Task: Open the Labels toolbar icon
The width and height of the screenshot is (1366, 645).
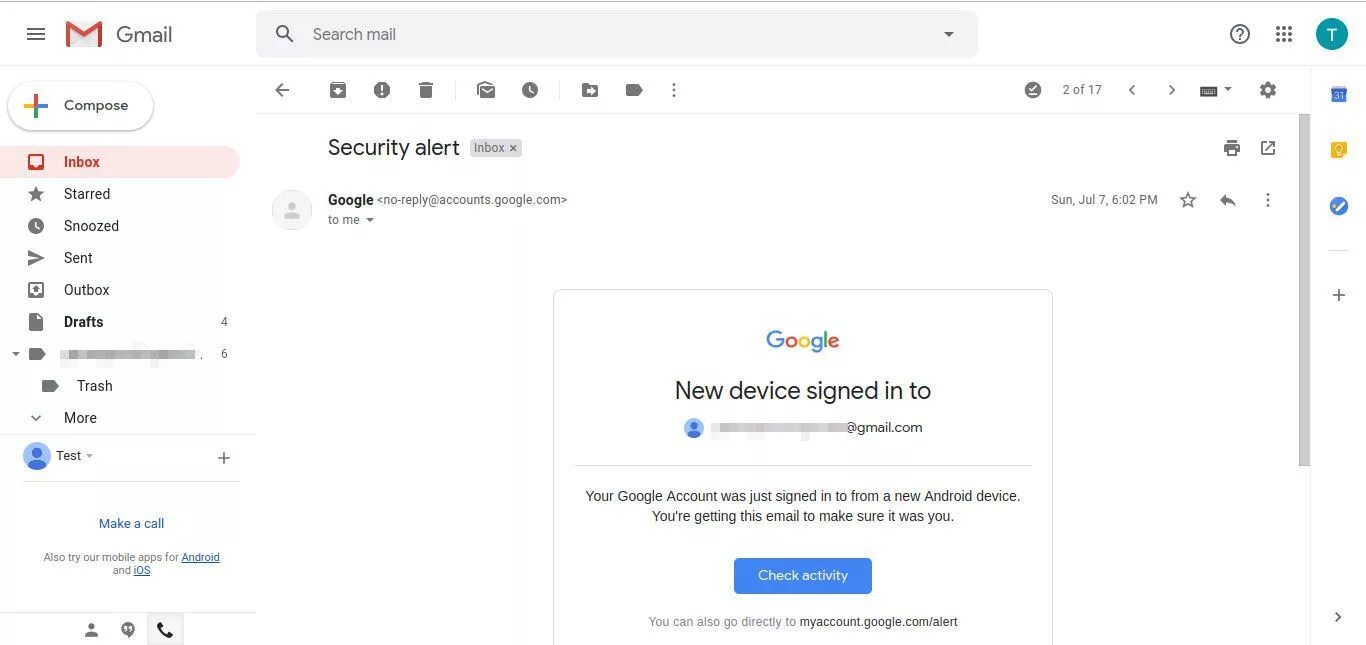Action: pos(634,90)
